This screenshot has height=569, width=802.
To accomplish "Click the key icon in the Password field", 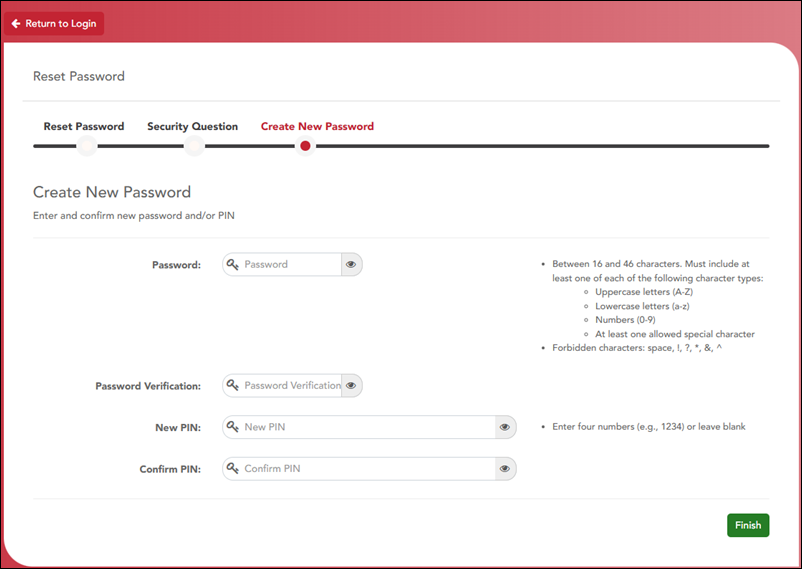I will [x=233, y=265].
